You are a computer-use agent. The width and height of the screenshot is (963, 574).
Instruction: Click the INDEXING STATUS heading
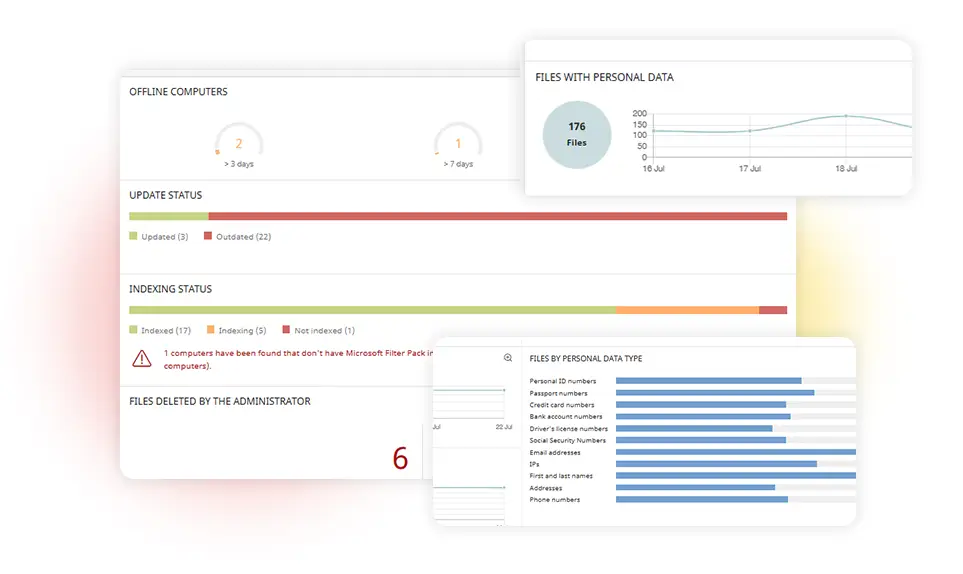pyautogui.click(x=170, y=289)
